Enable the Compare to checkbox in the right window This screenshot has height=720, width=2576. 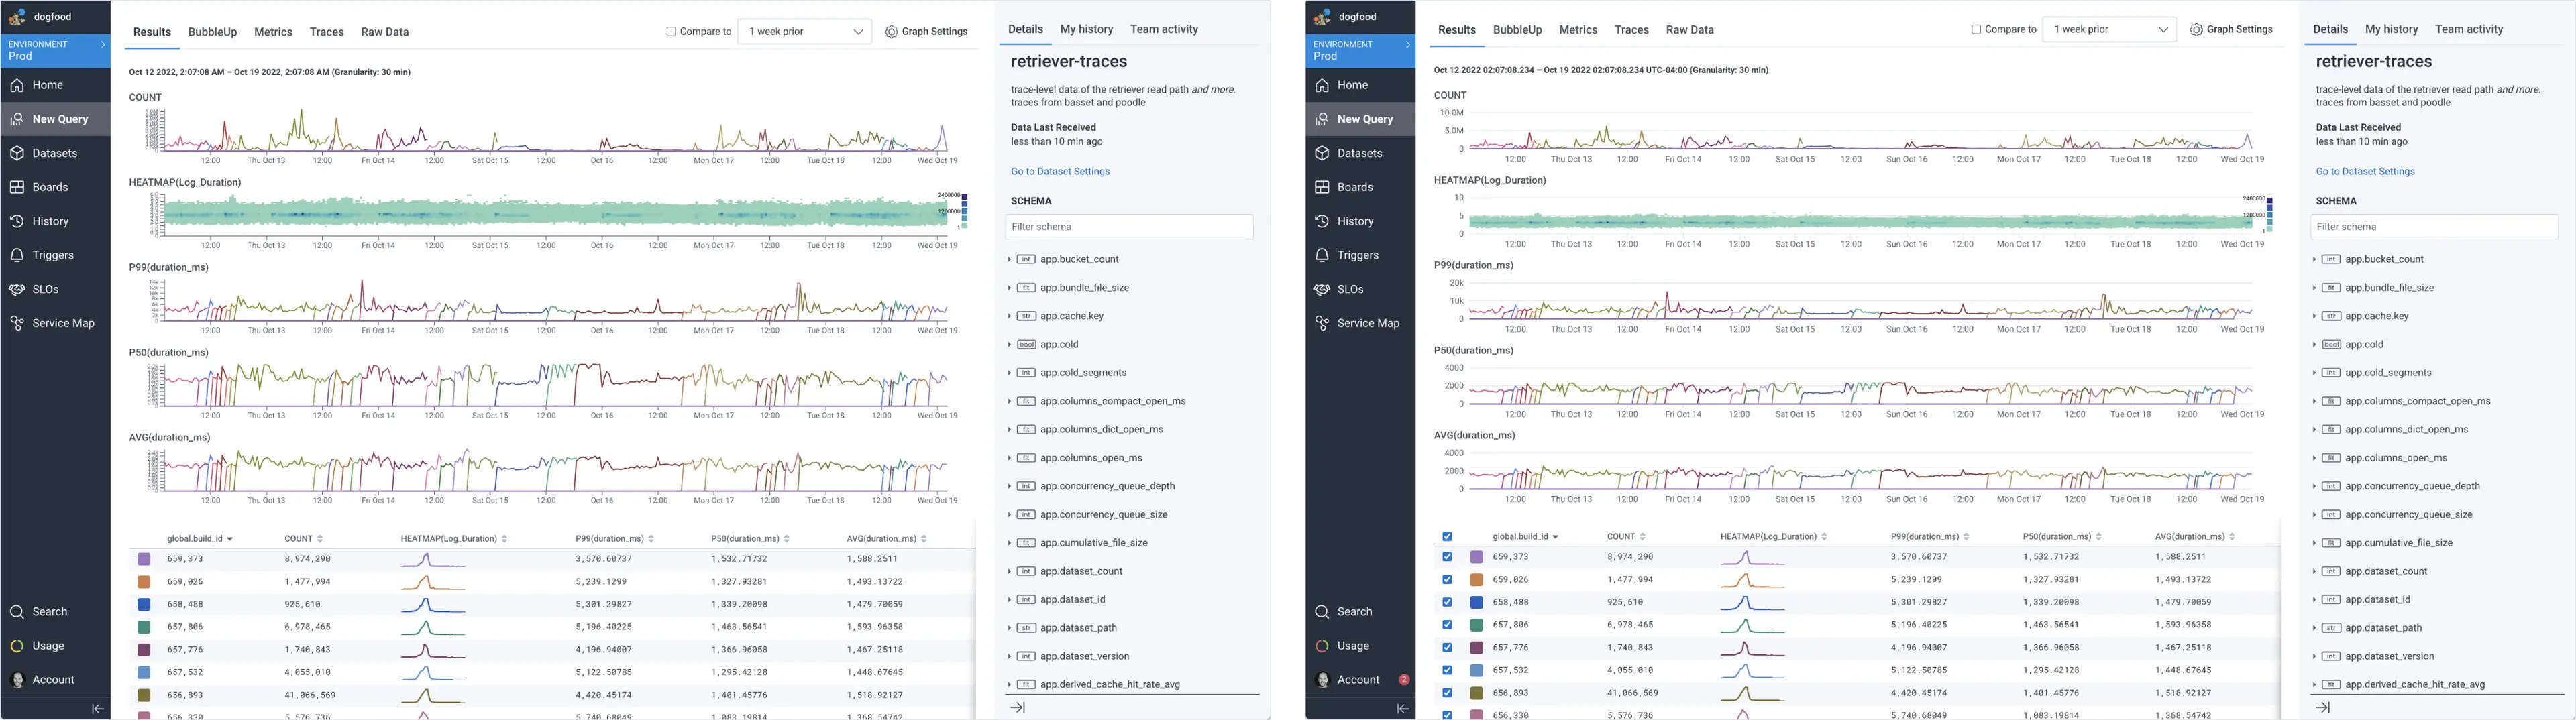(1975, 30)
